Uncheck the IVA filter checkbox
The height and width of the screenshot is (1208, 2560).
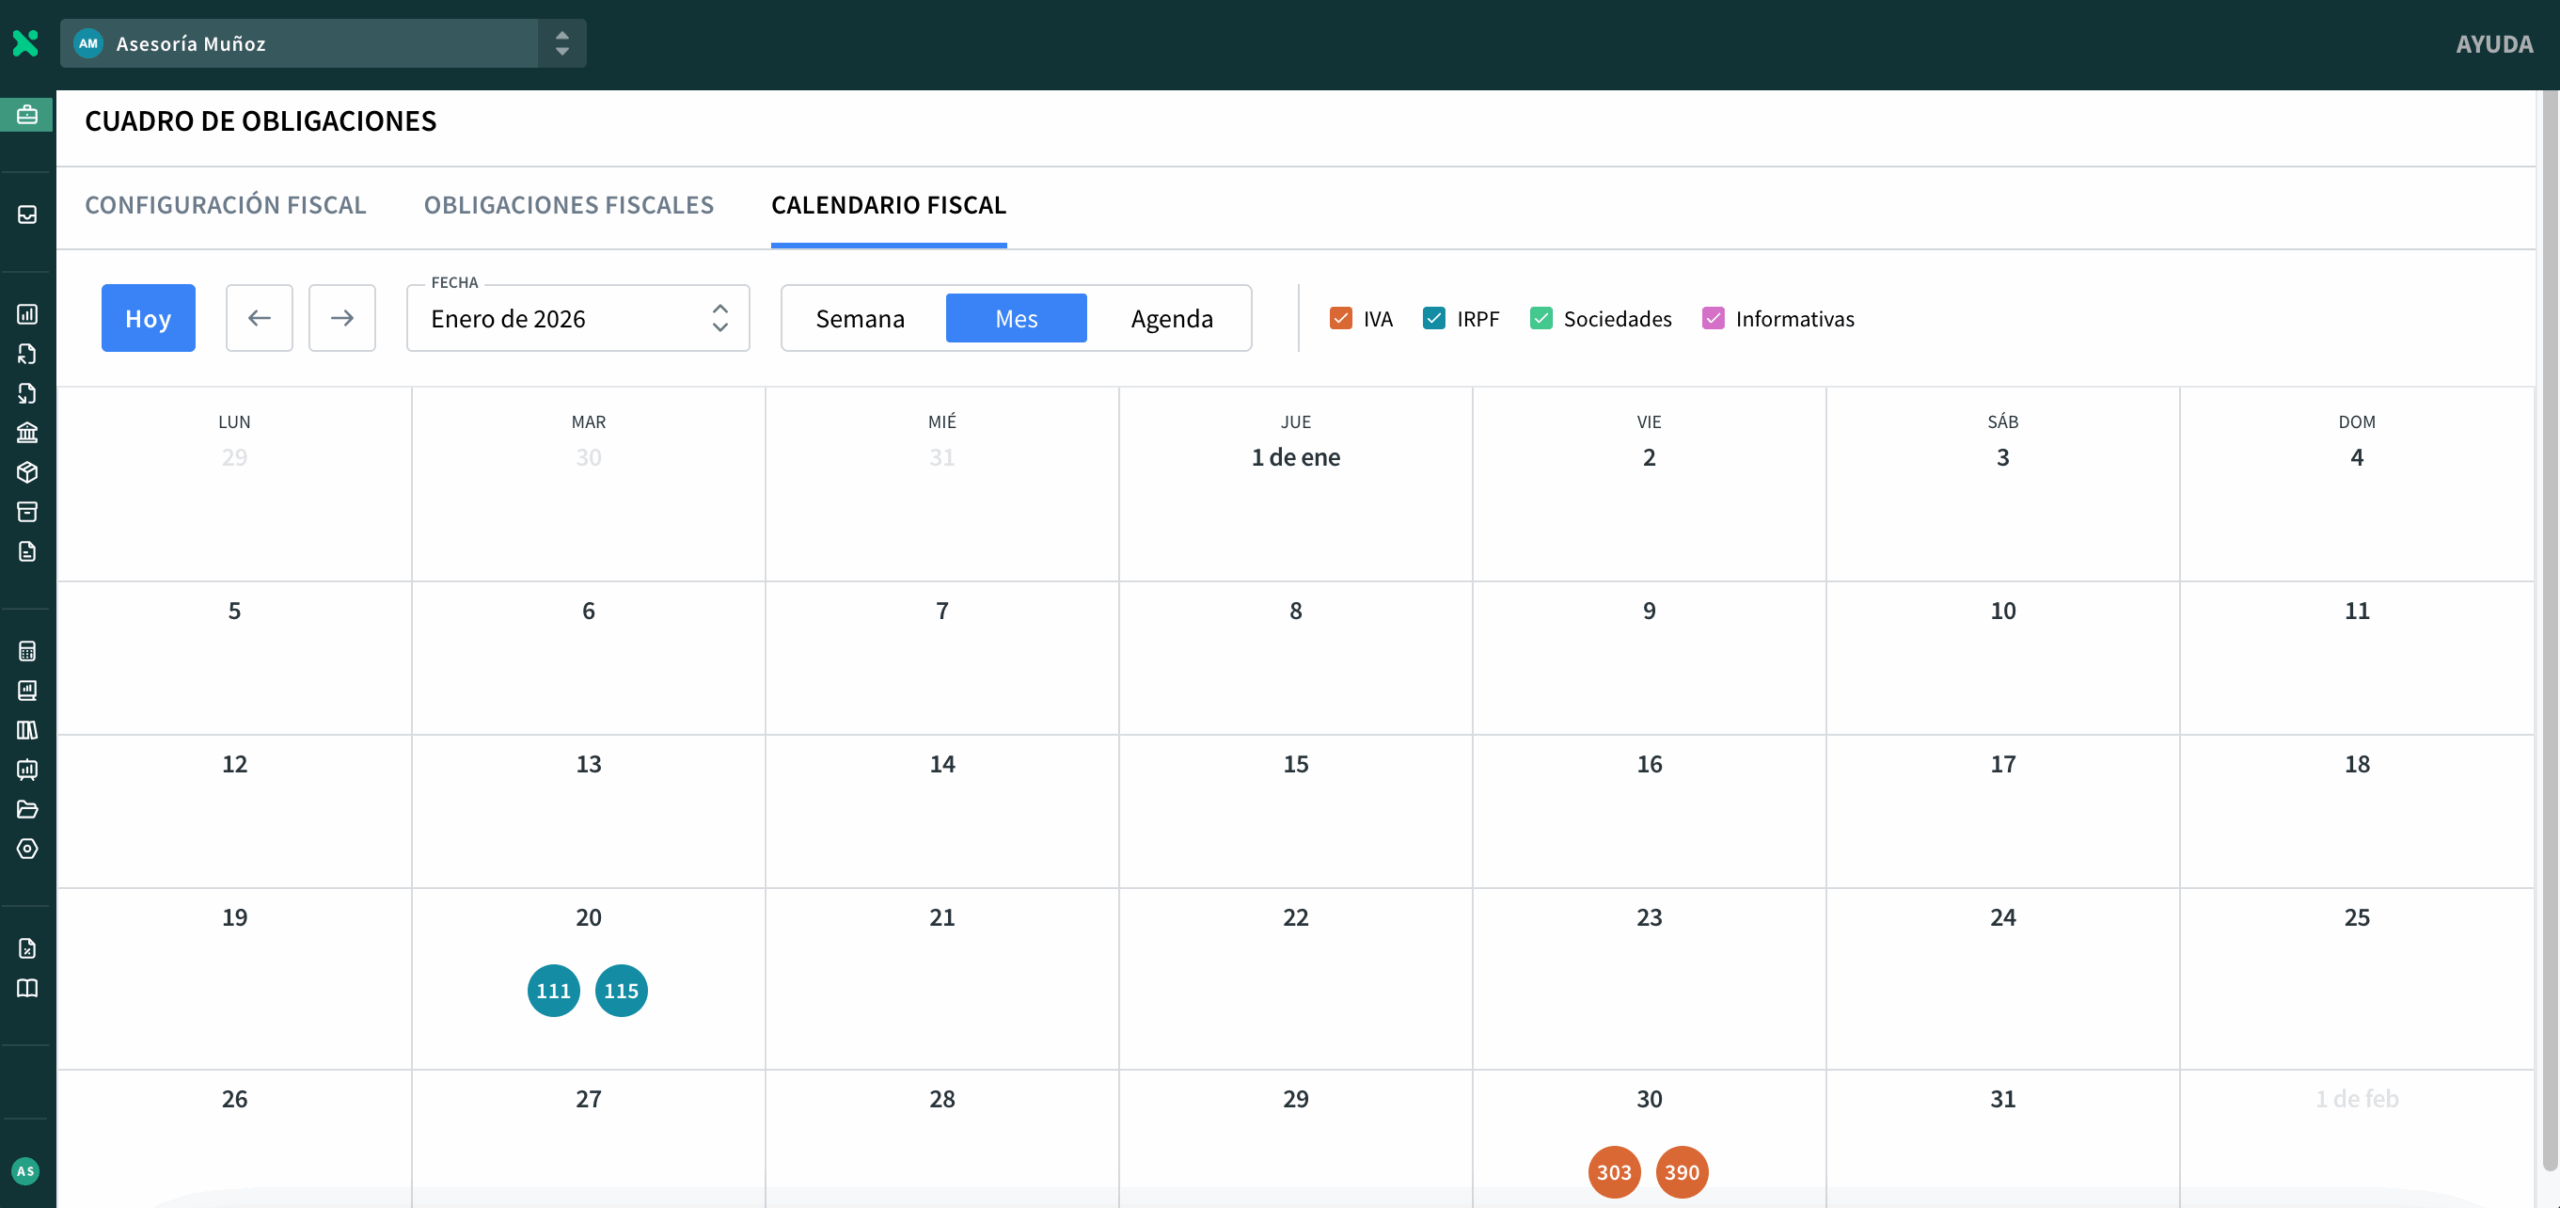coord(1340,318)
